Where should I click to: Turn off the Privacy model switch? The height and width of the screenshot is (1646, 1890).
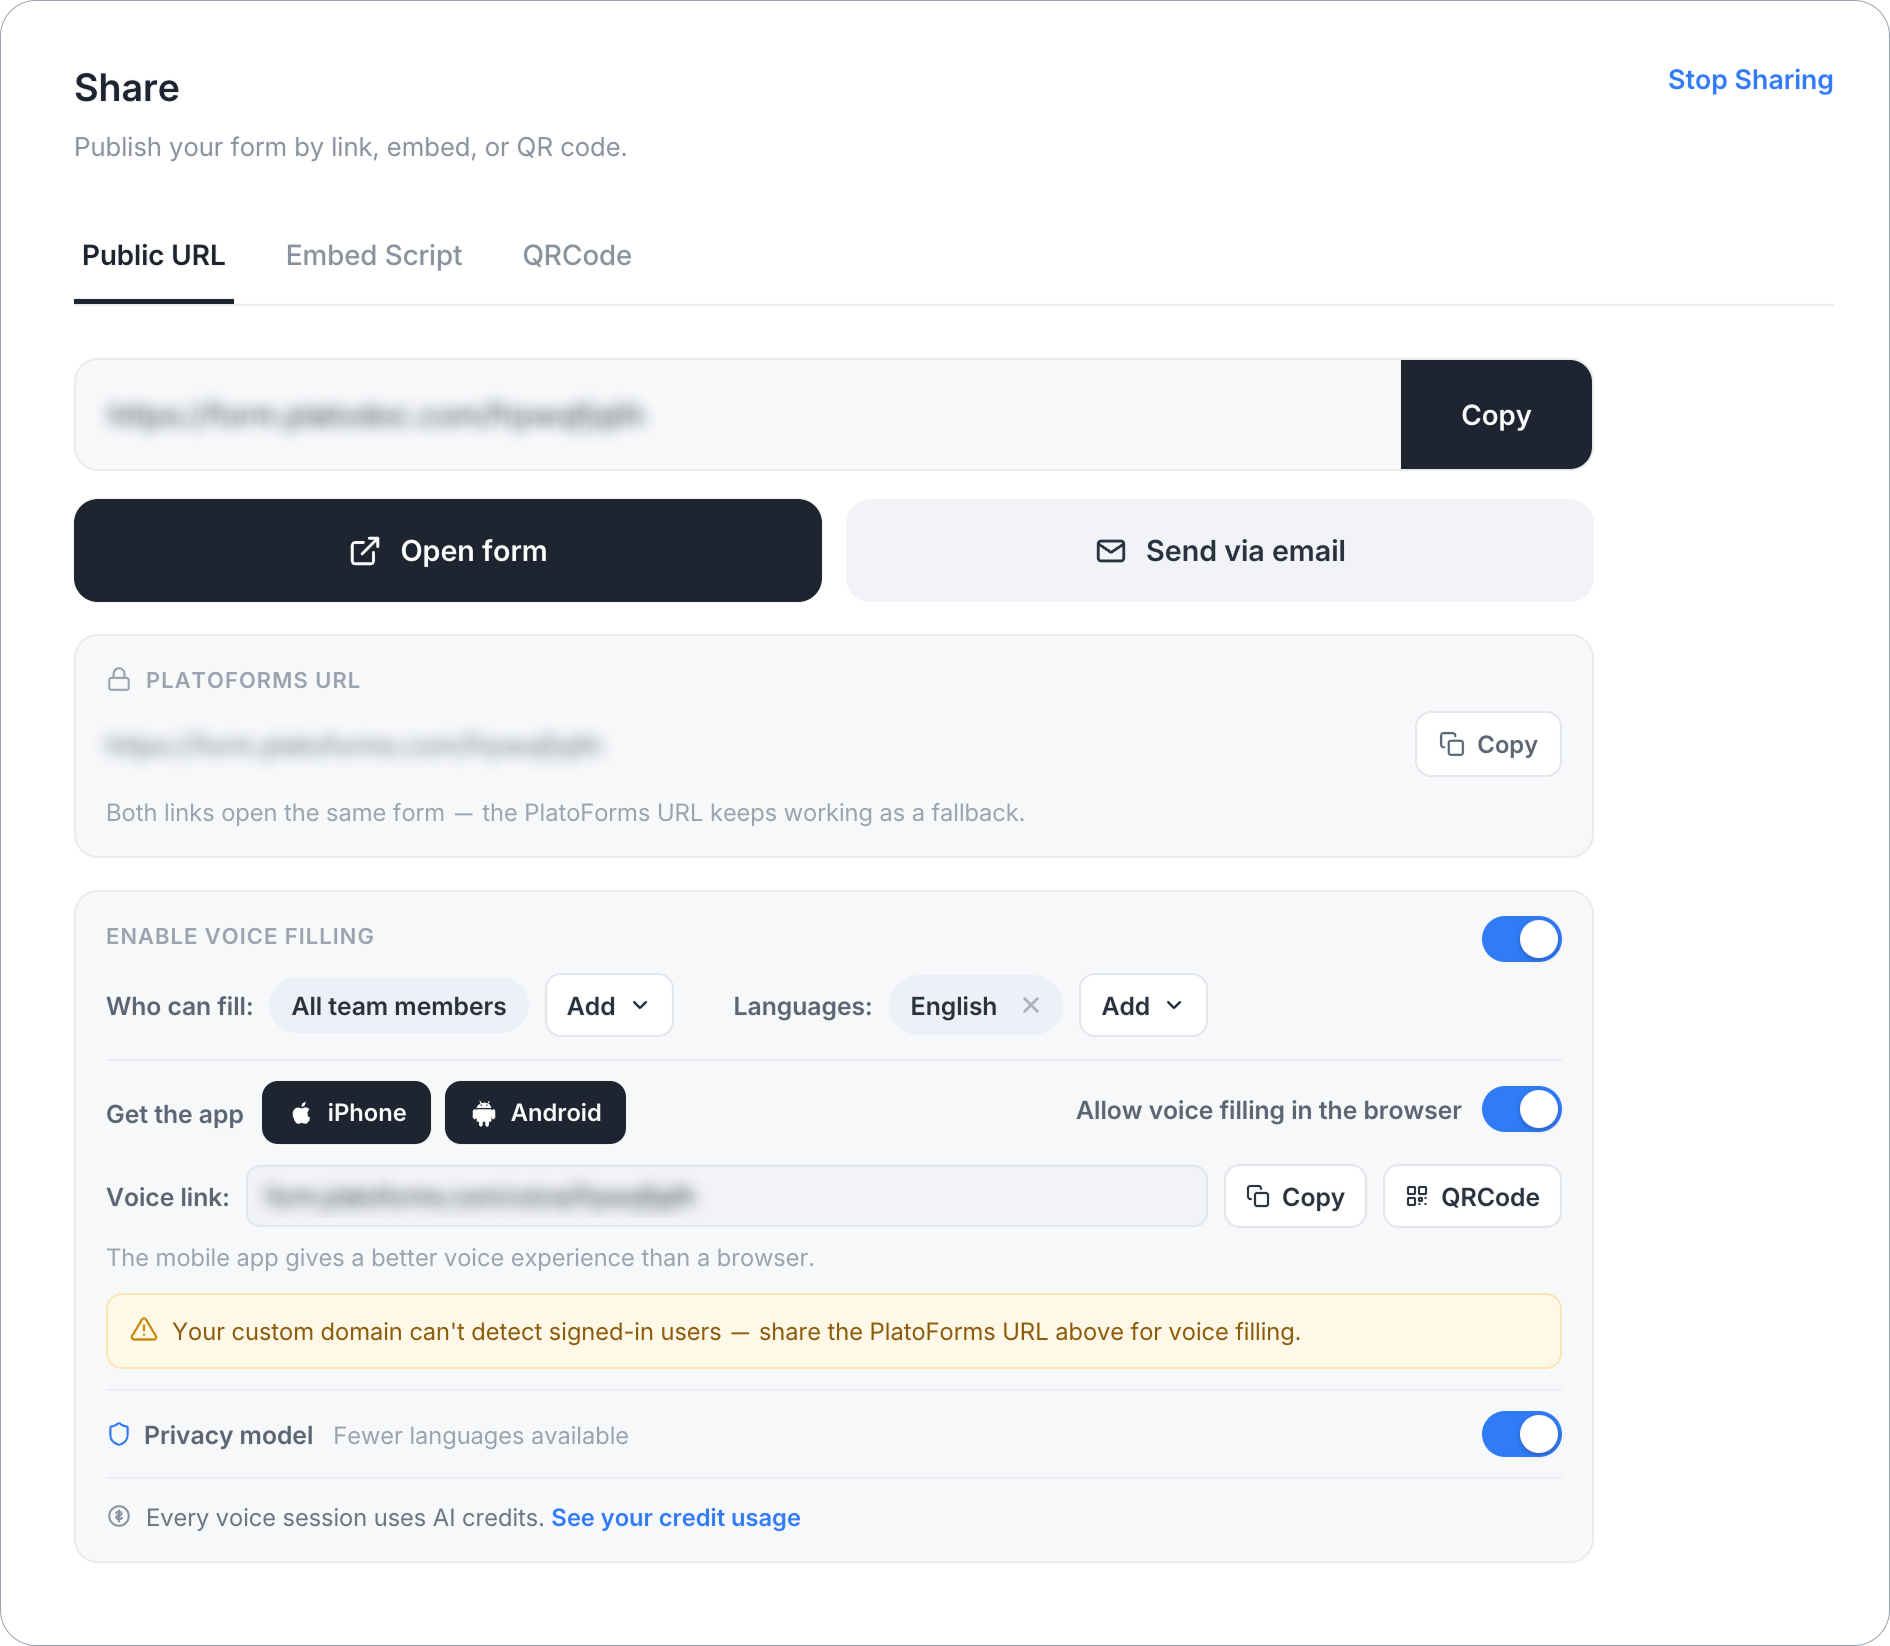pos(1521,1434)
